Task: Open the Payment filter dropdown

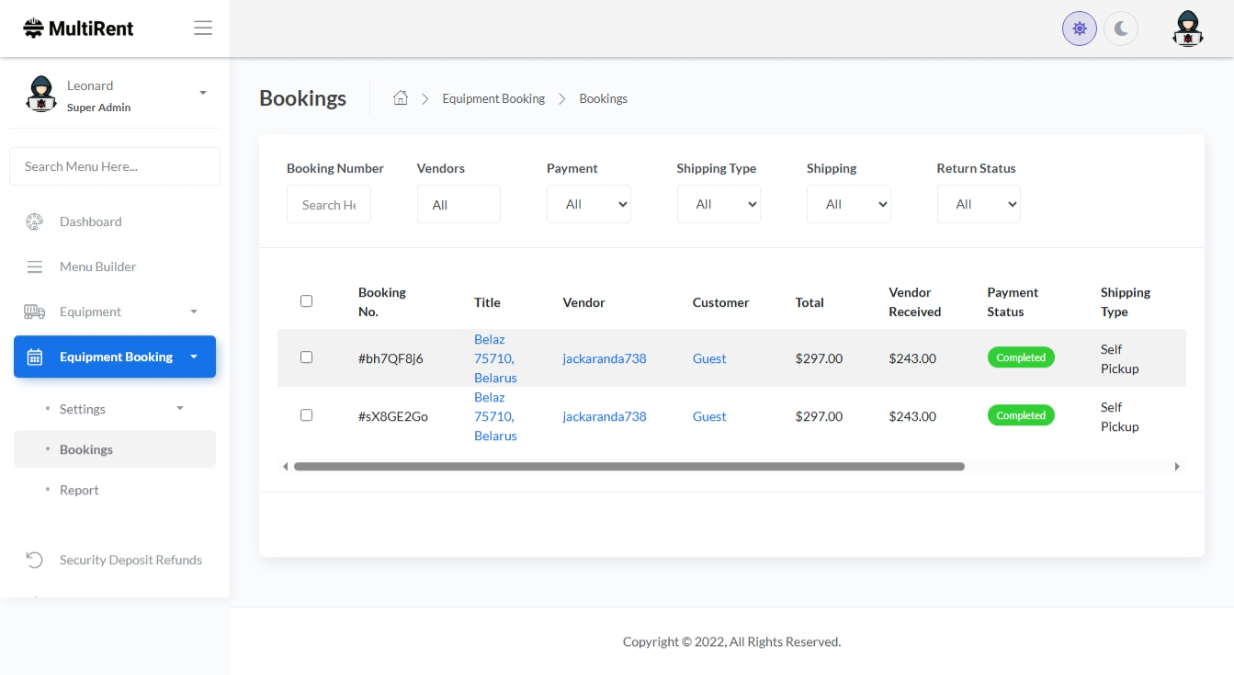Action: [x=588, y=204]
